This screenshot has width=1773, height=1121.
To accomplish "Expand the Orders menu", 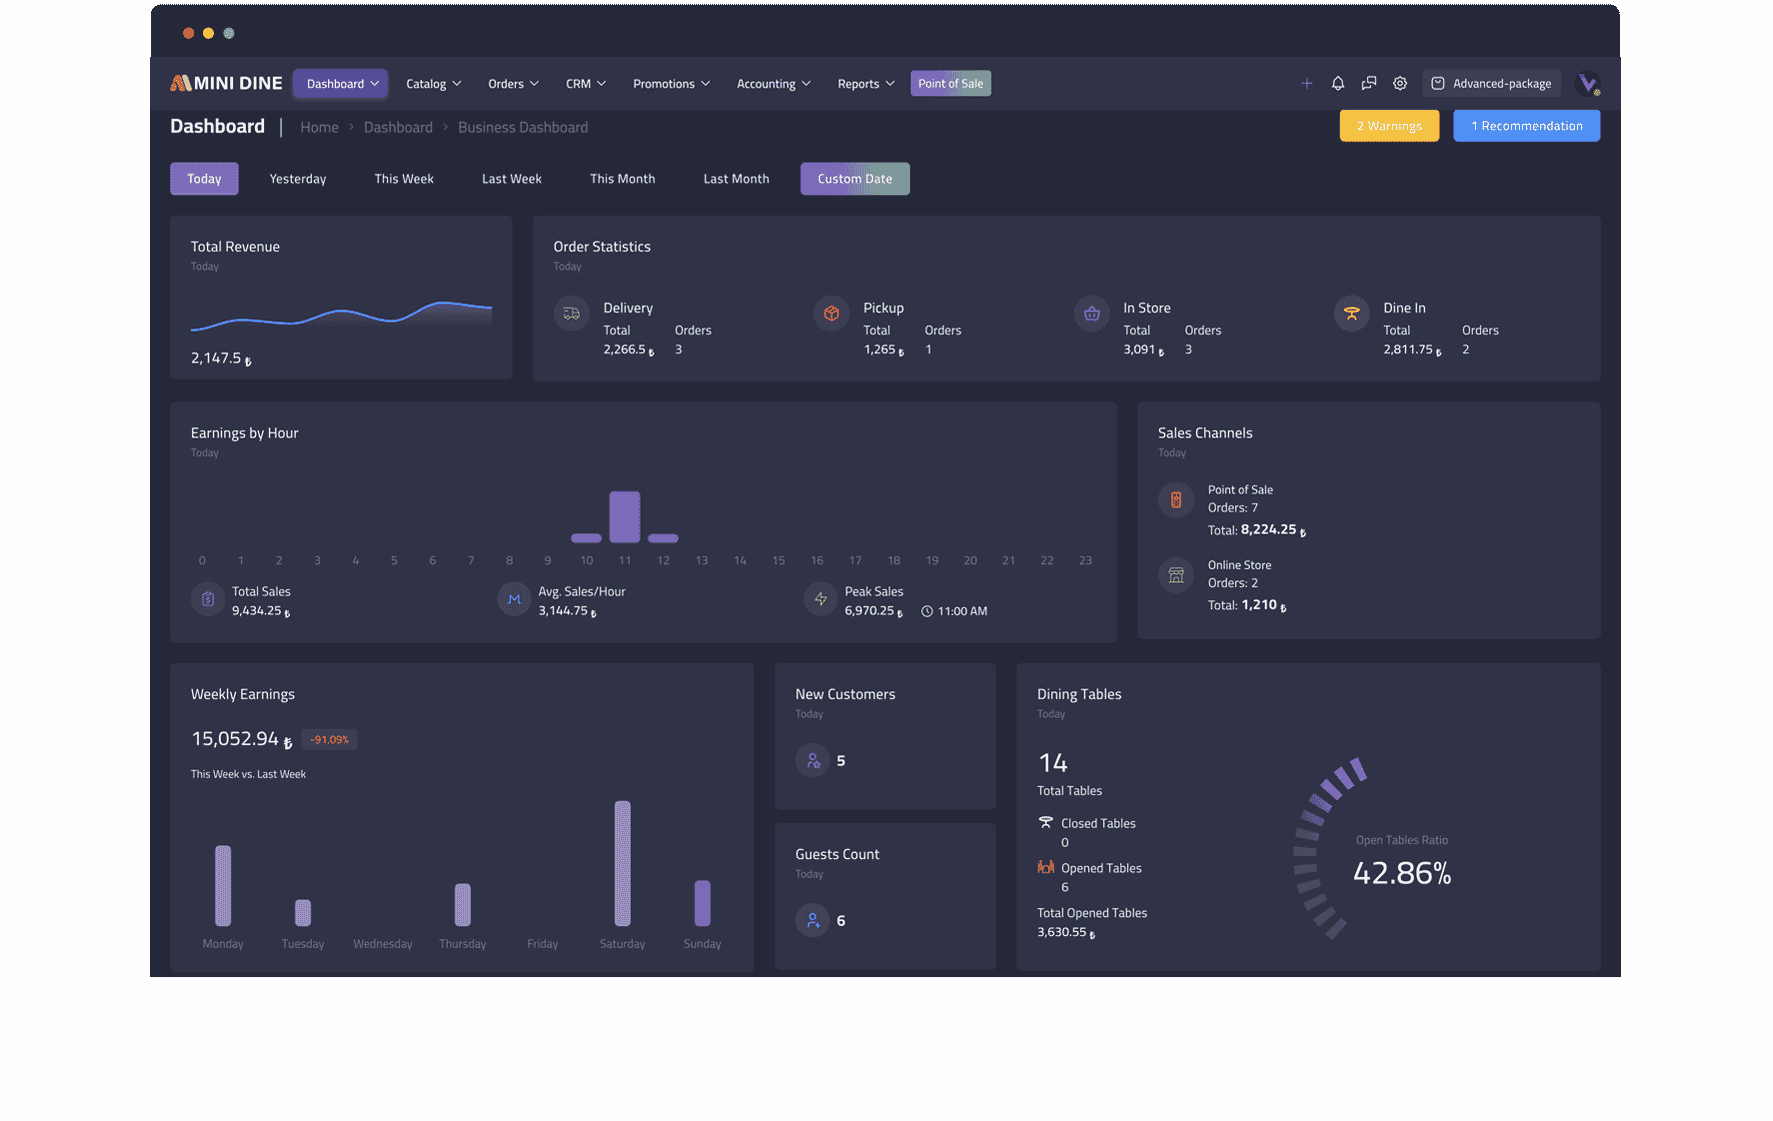I will coord(513,84).
